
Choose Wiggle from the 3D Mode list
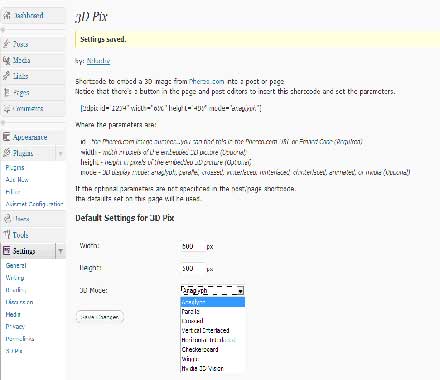[x=213, y=359]
